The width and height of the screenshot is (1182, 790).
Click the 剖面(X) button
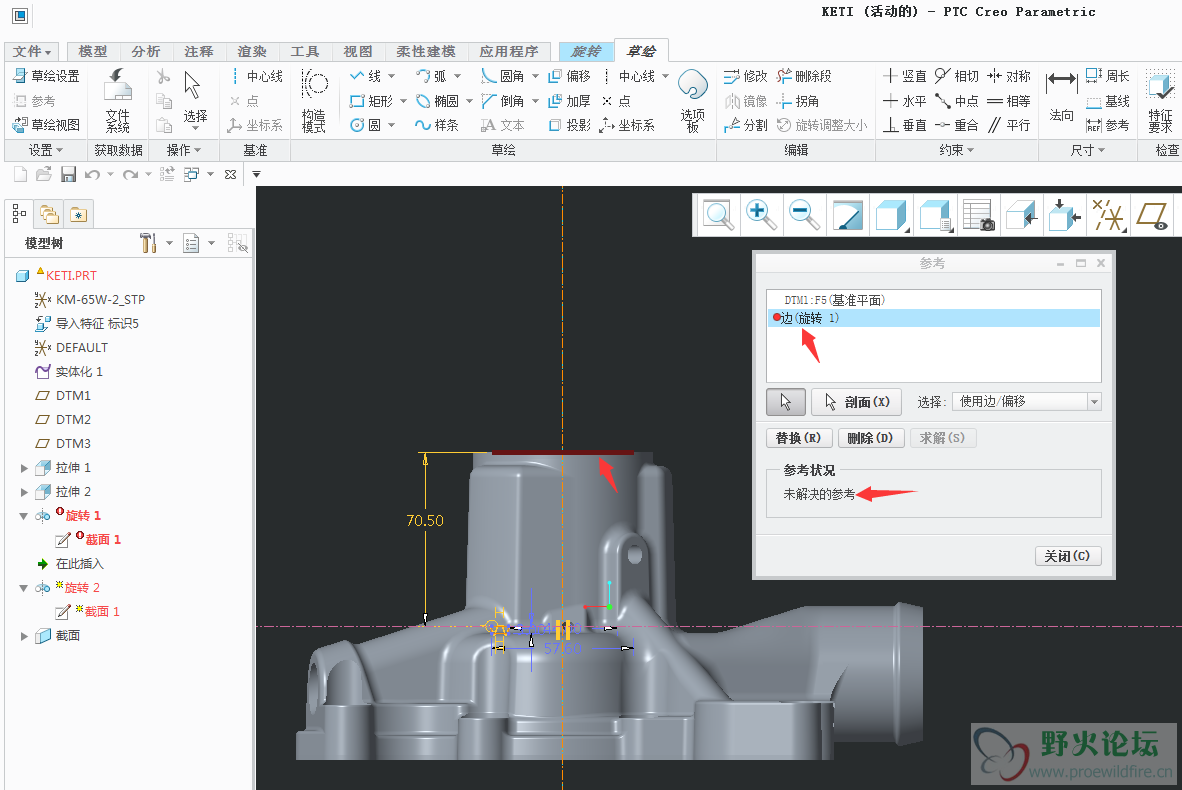[857, 402]
